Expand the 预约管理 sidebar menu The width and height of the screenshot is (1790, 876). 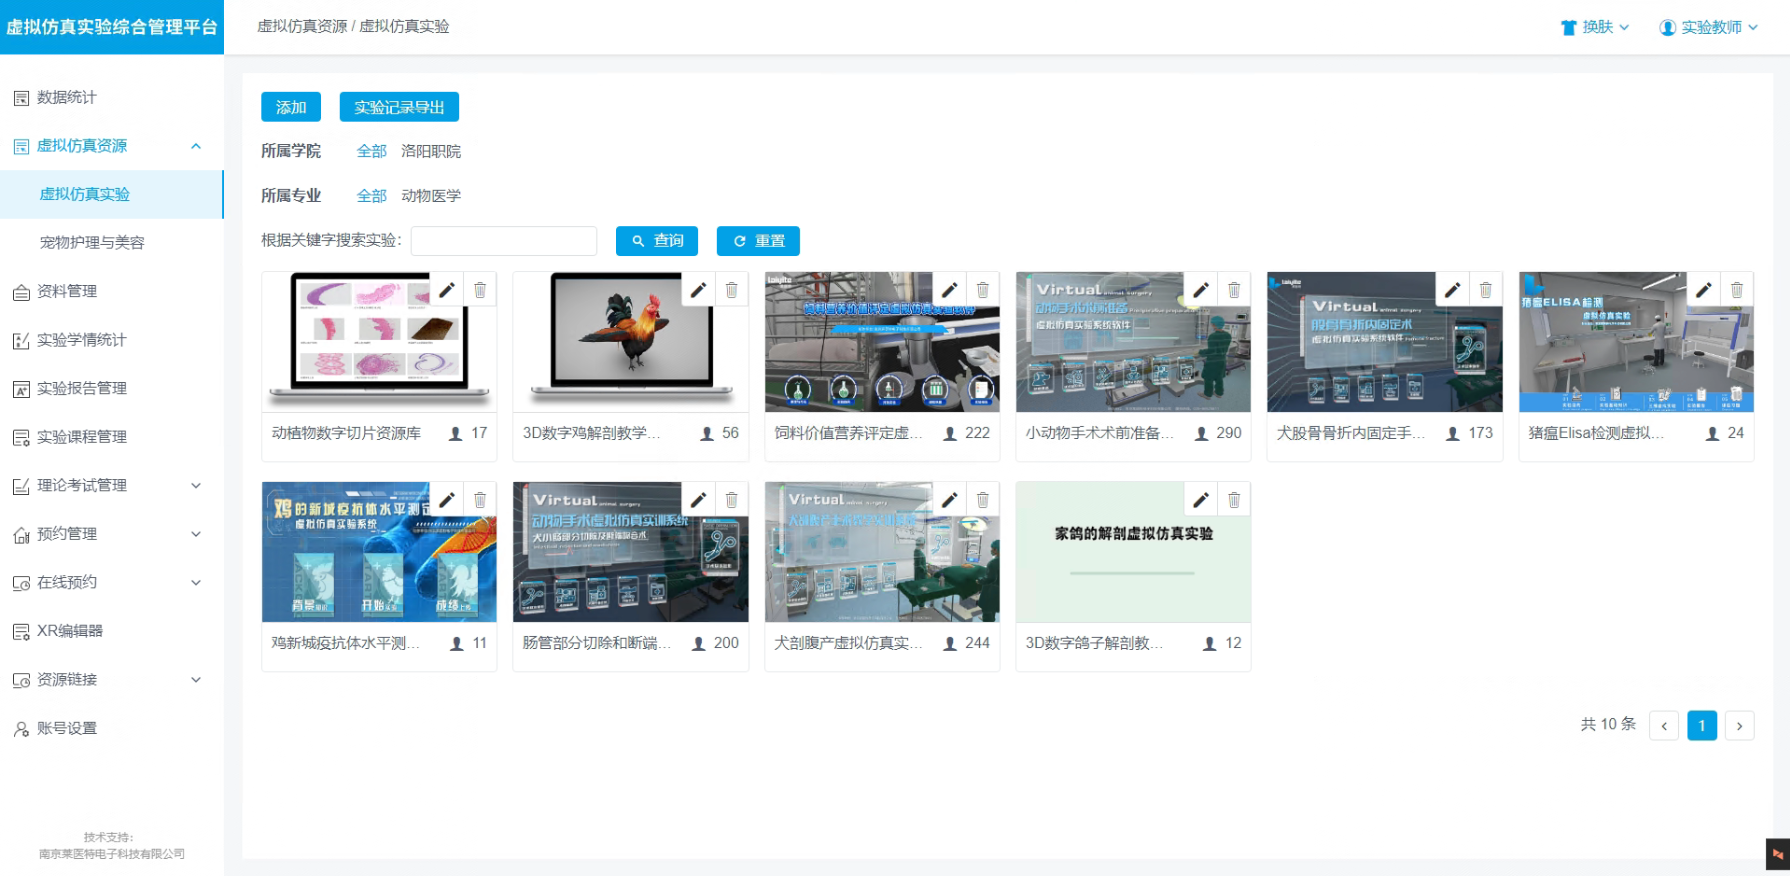(196, 534)
